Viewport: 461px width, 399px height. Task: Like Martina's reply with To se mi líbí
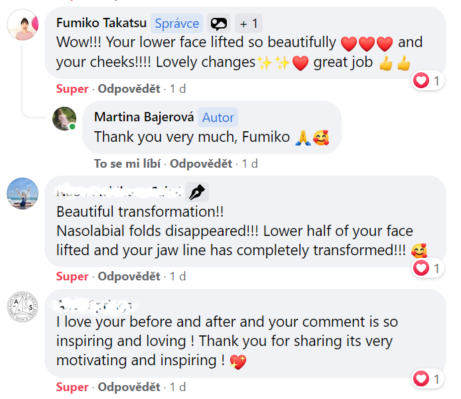point(127,164)
